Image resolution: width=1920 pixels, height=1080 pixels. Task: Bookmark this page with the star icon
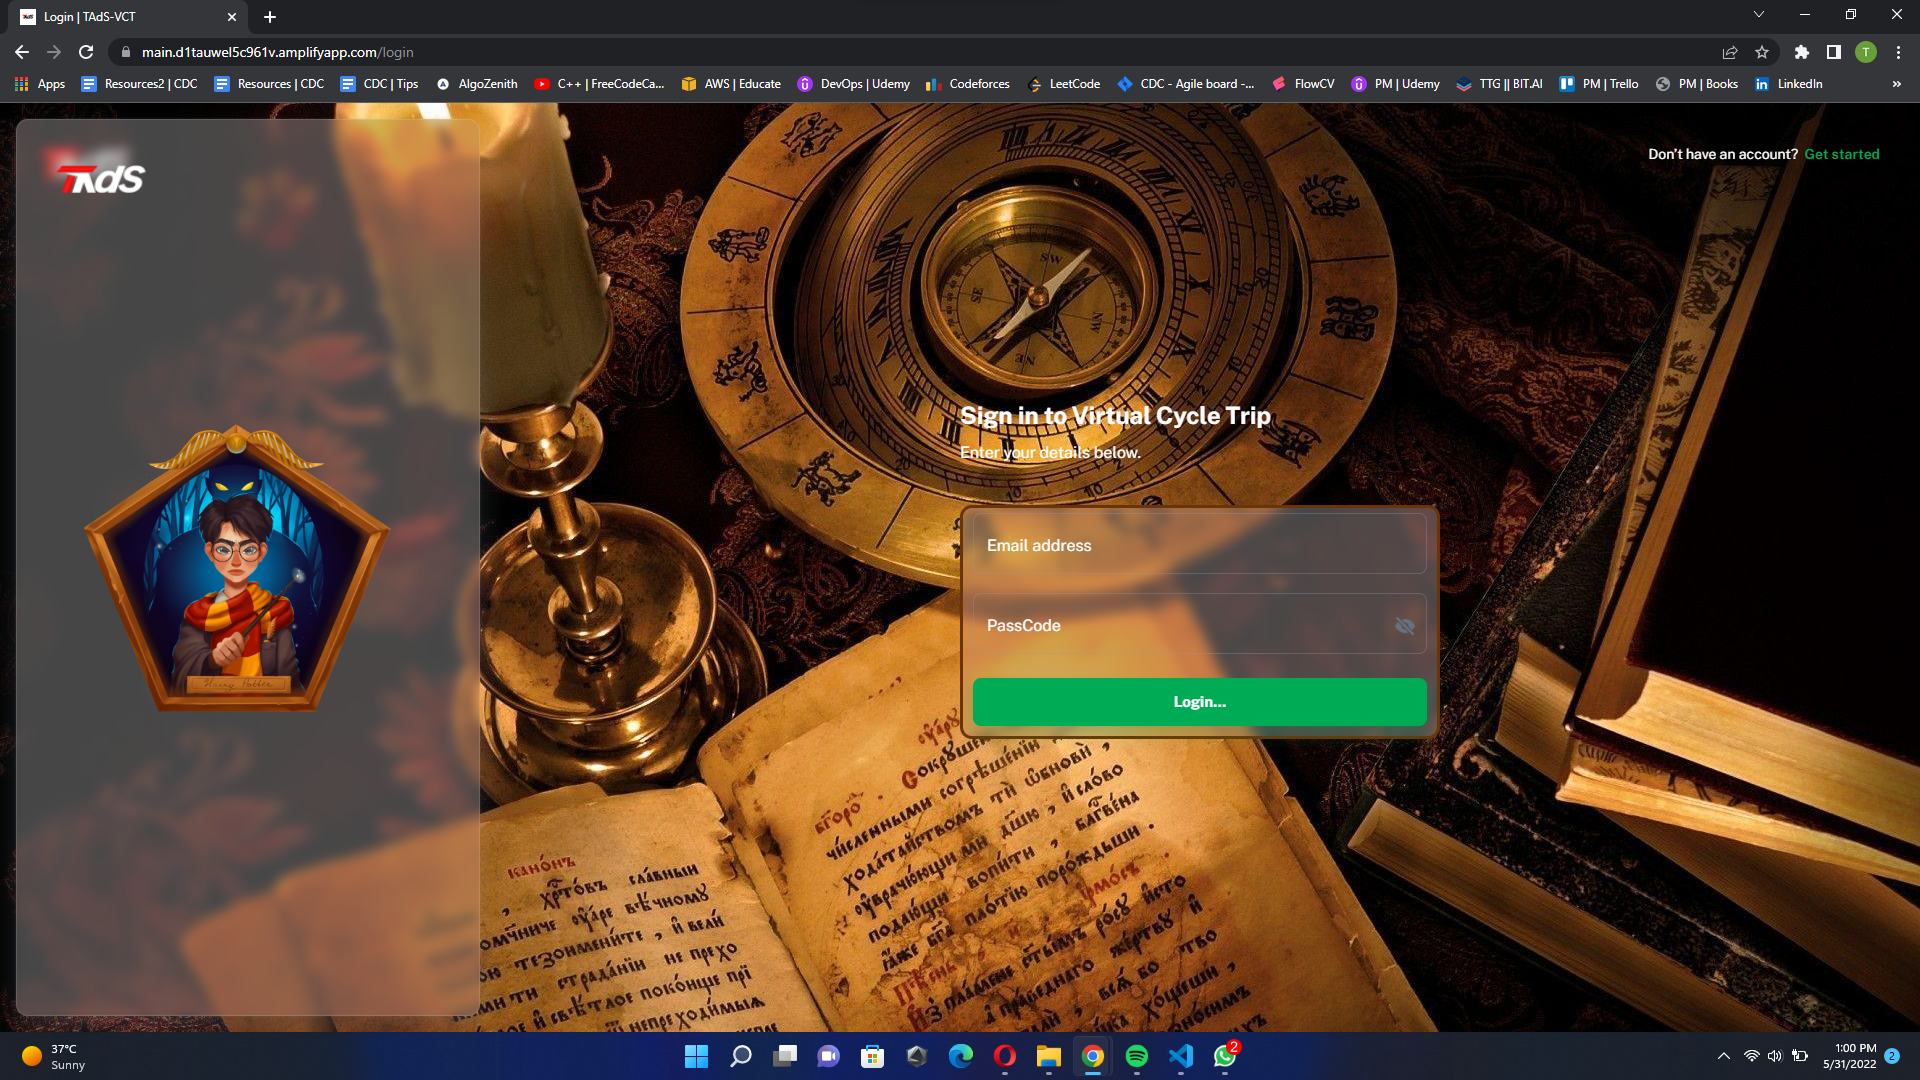(1762, 52)
